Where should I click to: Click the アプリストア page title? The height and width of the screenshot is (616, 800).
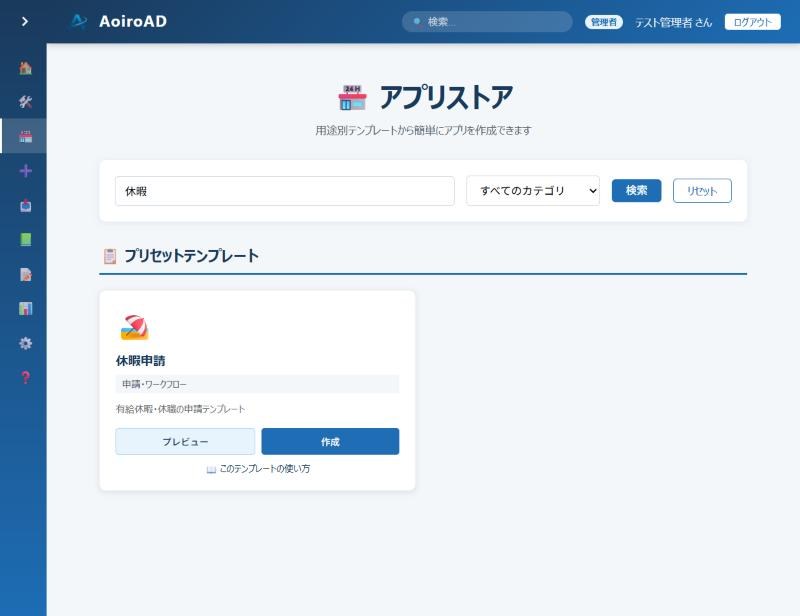(446, 97)
